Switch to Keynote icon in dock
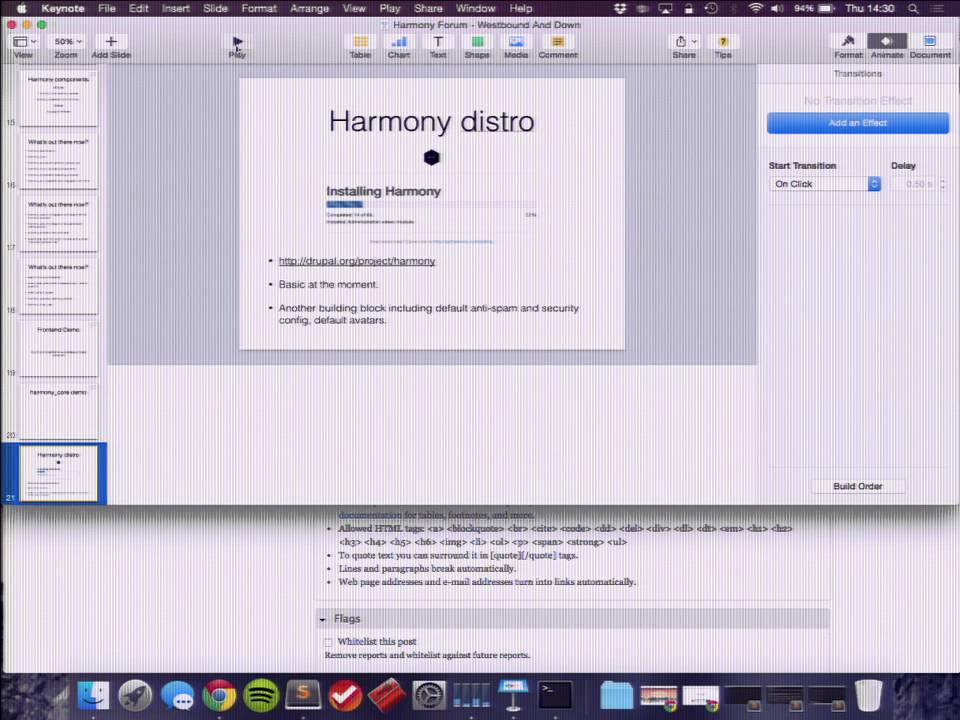 click(513, 696)
